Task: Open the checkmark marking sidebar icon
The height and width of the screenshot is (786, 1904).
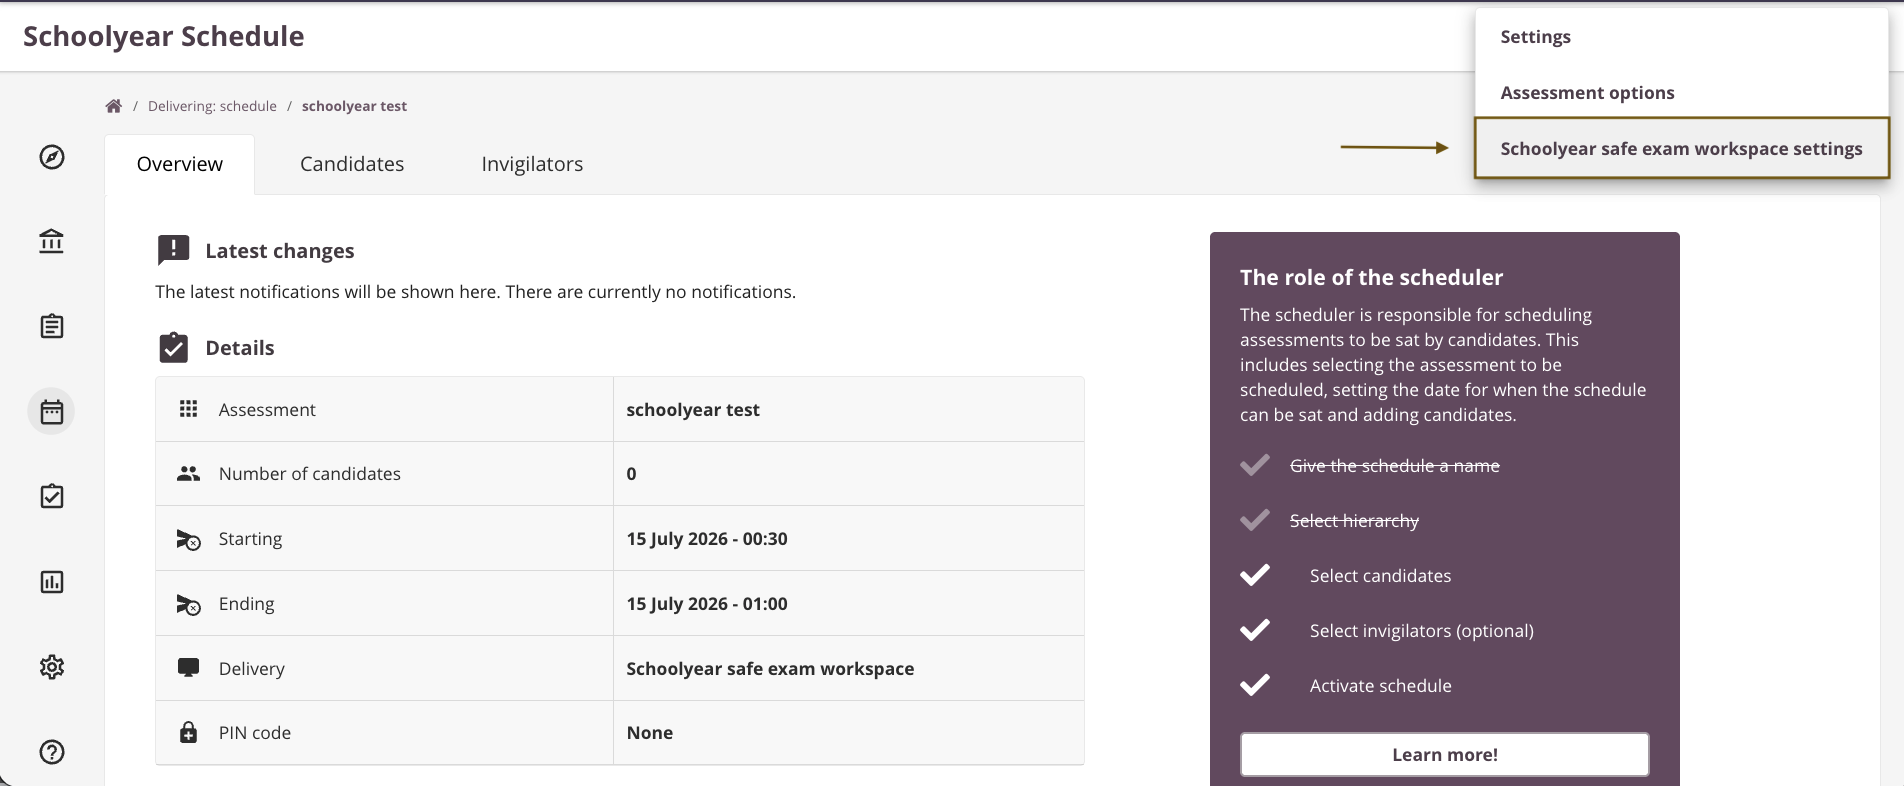Action: (52, 496)
